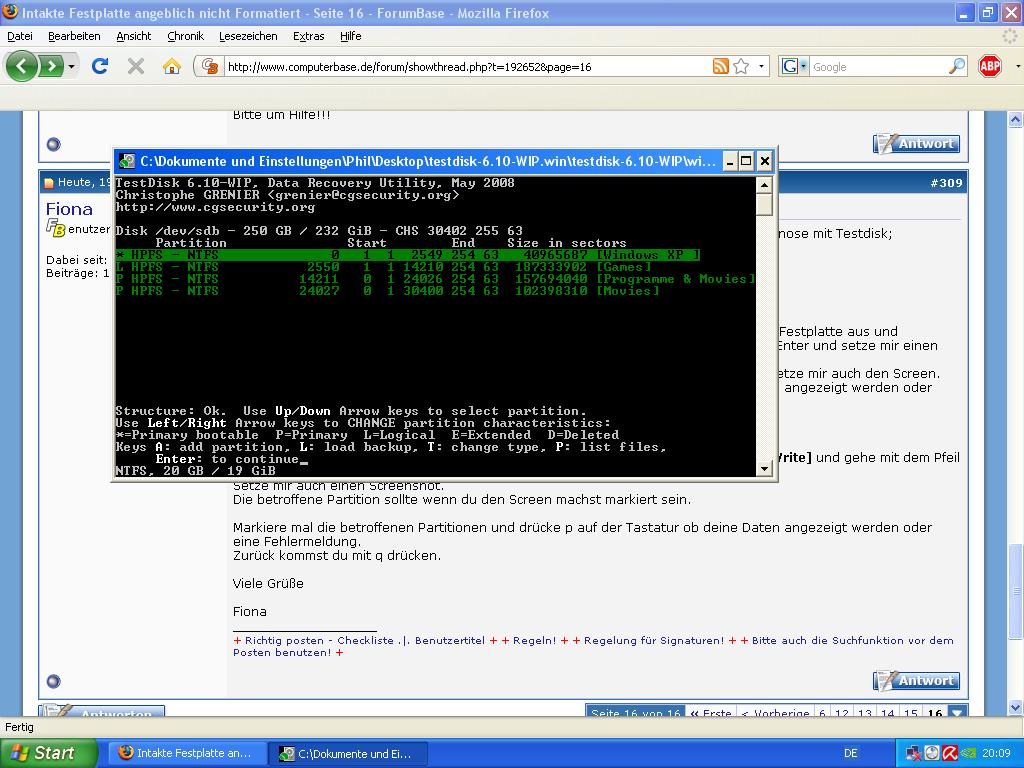The height and width of the screenshot is (768, 1024).
Task: Reload the page with the refresh icon
Action: coord(100,66)
